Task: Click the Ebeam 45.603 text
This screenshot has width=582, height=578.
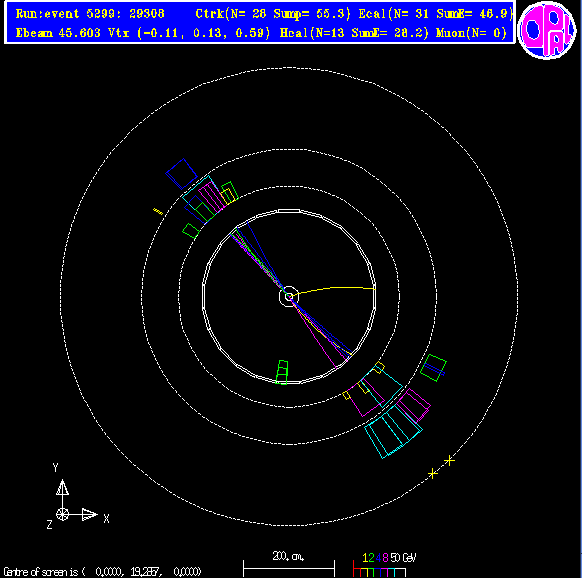Action: (x=58, y=33)
